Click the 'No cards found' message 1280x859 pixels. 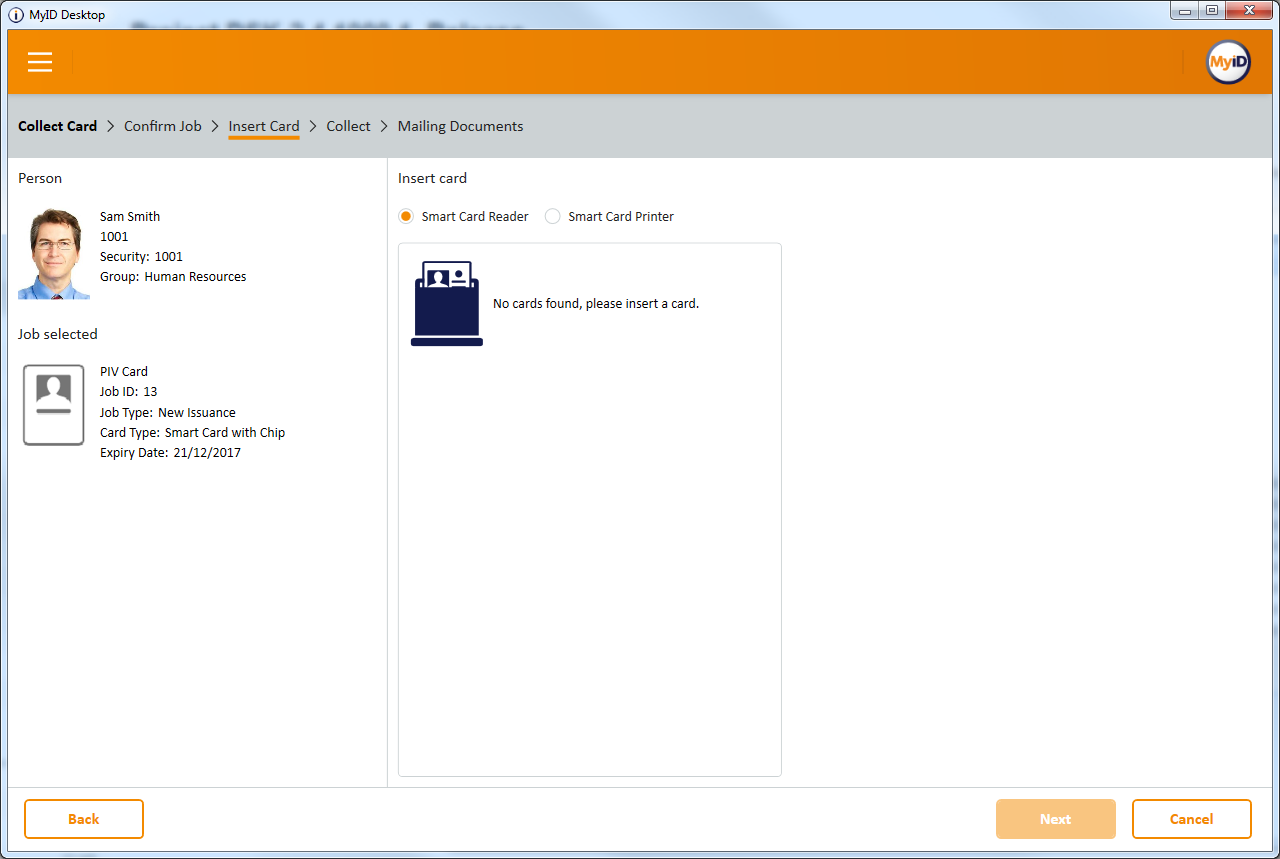pyautogui.click(x=596, y=304)
